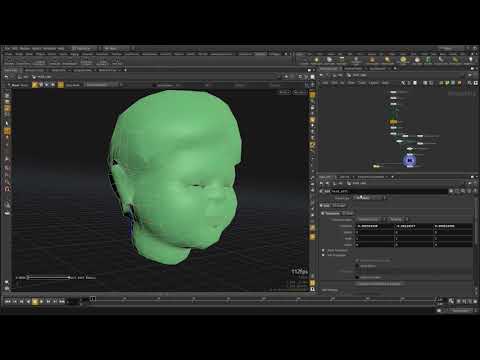Click the rightmost icon in network editor toolbar
Viewport: 480px width, 360px height.
(x=476, y=83)
